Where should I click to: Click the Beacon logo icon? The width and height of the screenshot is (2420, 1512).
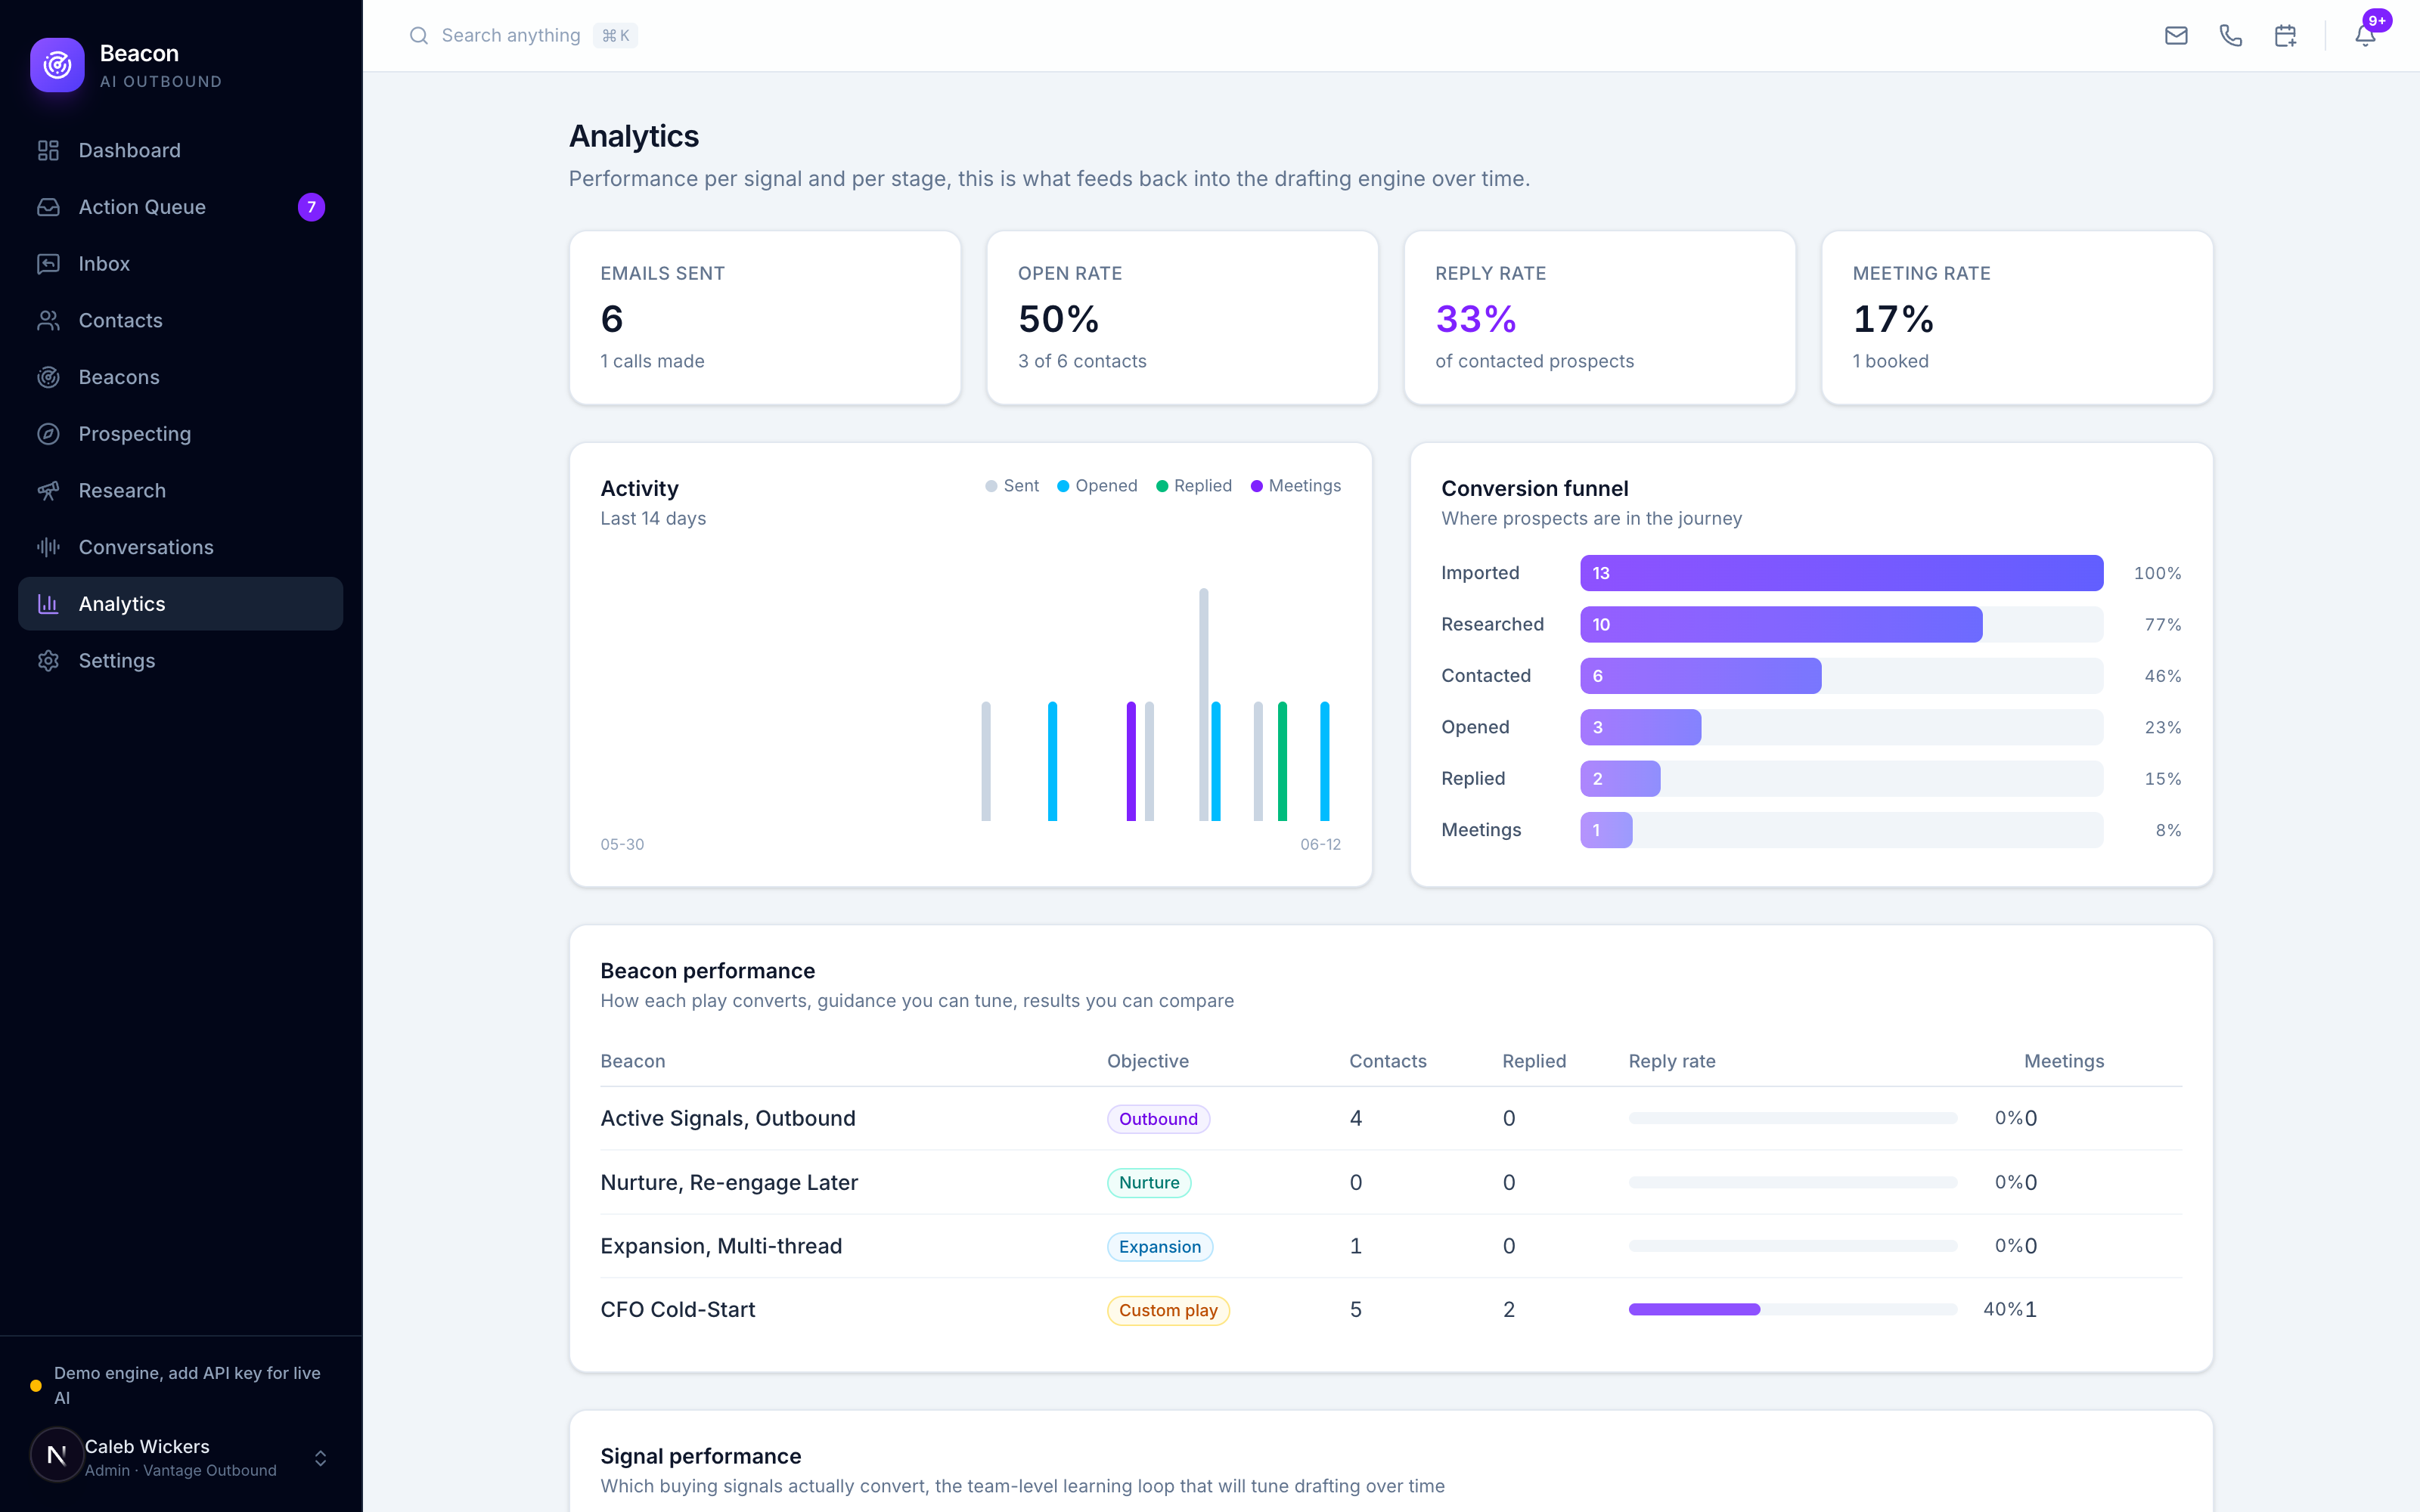tap(57, 65)
